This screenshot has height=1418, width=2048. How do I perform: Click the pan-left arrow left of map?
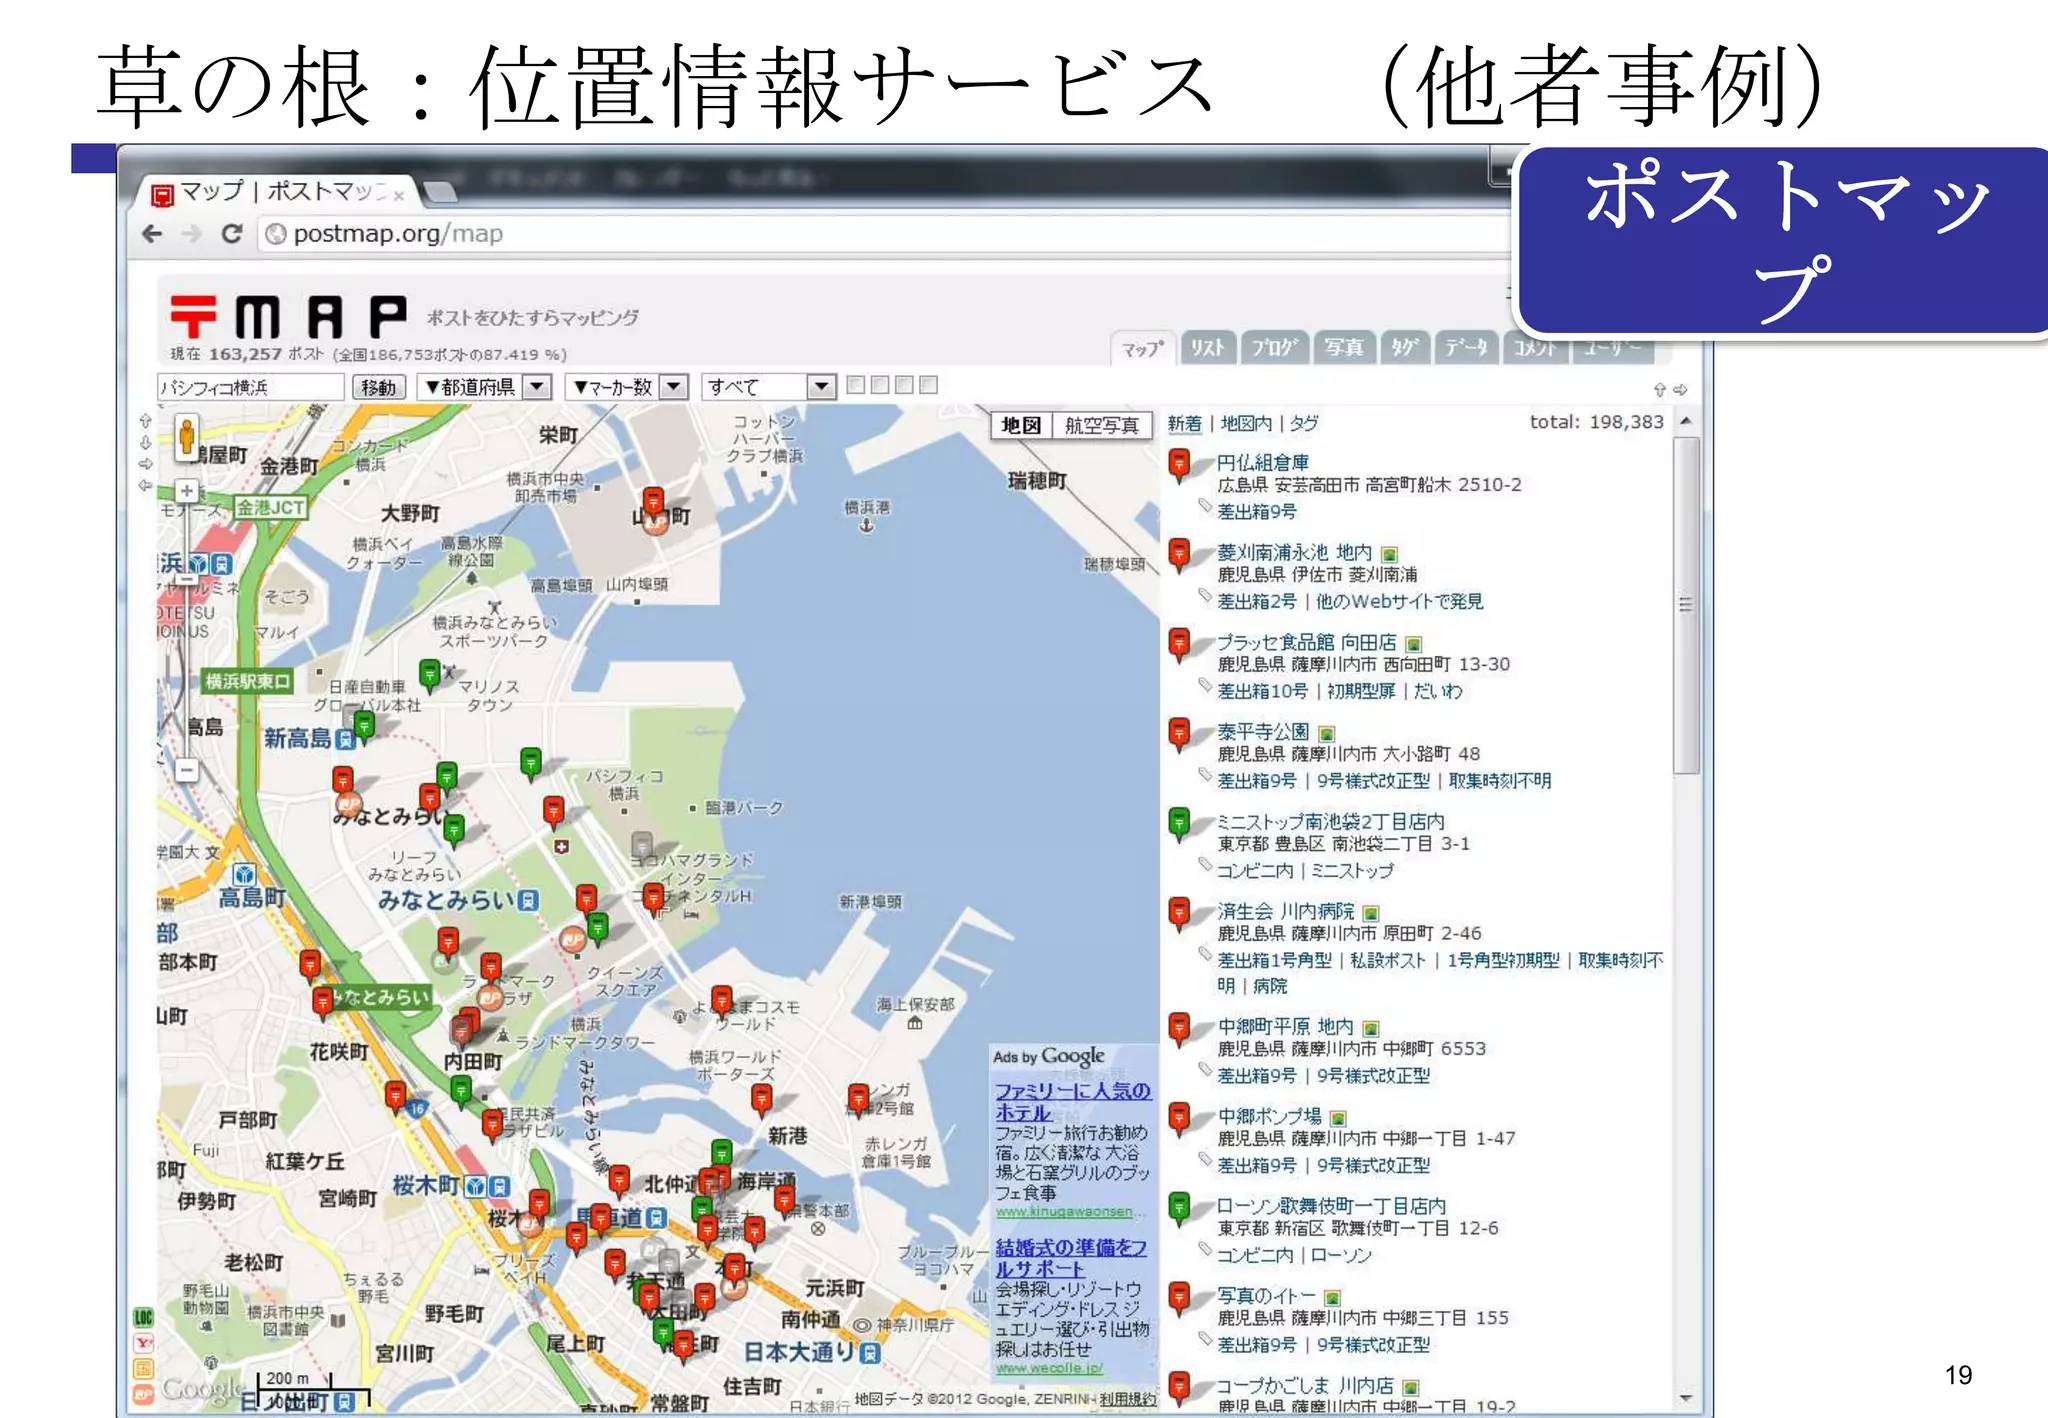(146, 485)
